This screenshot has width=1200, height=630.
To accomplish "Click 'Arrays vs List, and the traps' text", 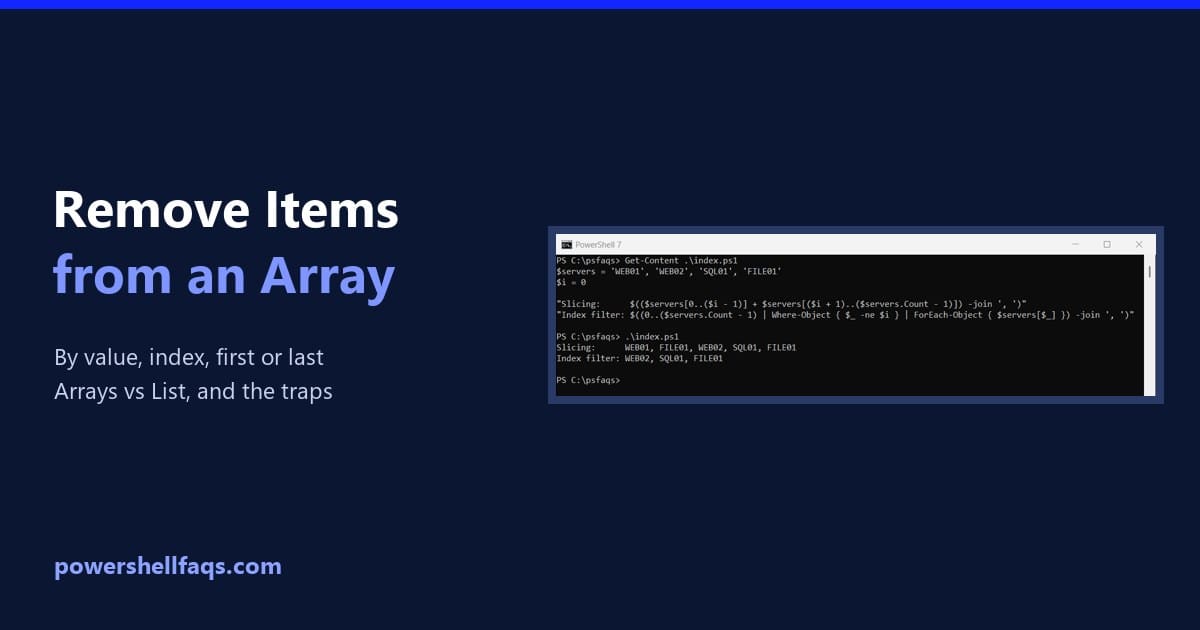I will [x=193, y=391].
